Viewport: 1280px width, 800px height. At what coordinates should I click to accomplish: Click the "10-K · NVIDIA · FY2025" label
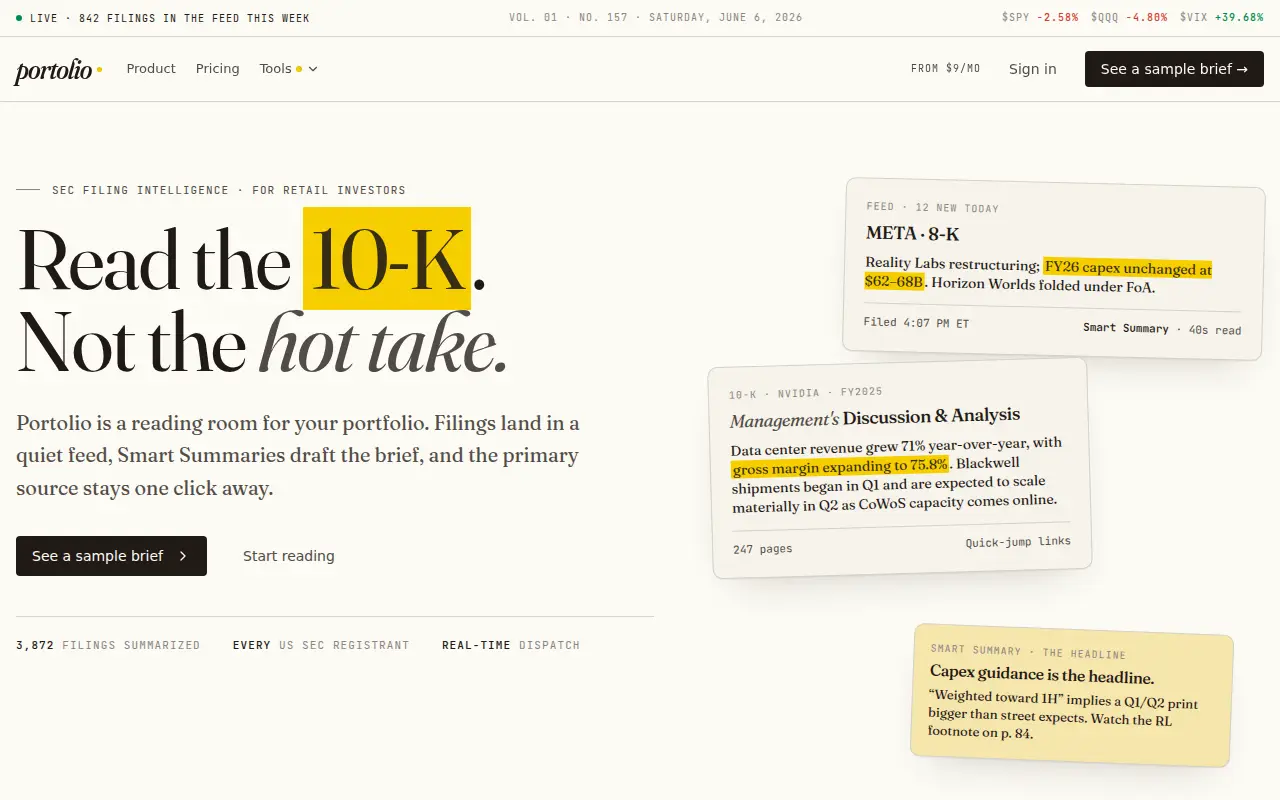805,393
